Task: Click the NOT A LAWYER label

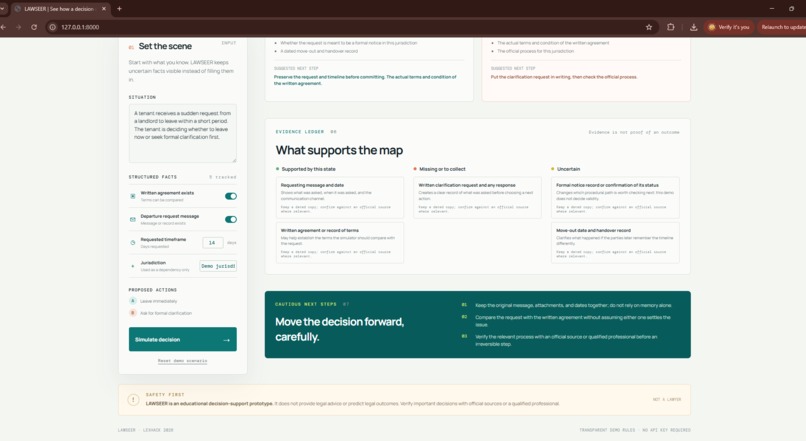Action: pyautogui.click(x=667, y=399)
